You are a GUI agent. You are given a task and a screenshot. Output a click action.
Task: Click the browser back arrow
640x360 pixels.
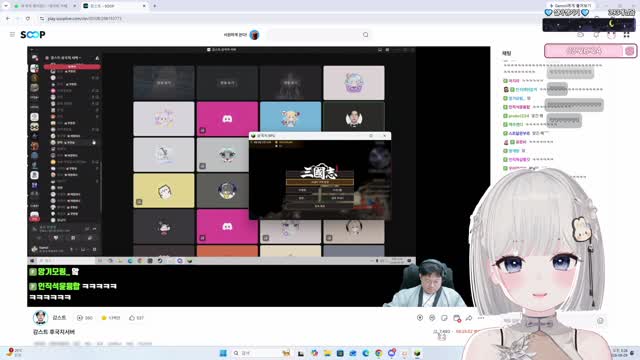click(x=8, y=18)
